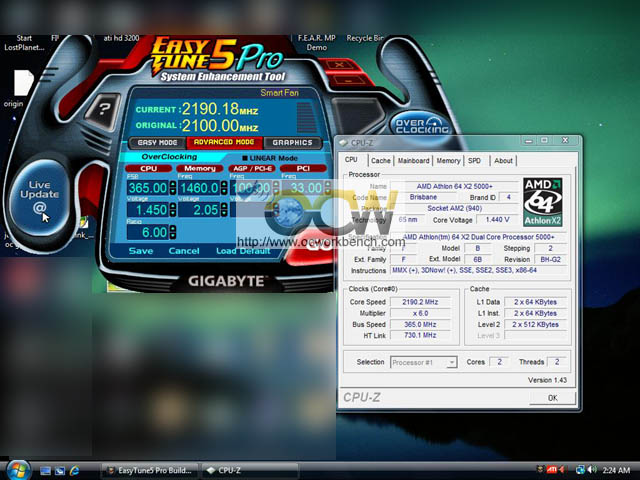Click the Show Desktop quick launch icon
This screenshot has width=640, height=480.
pos(46,471)
